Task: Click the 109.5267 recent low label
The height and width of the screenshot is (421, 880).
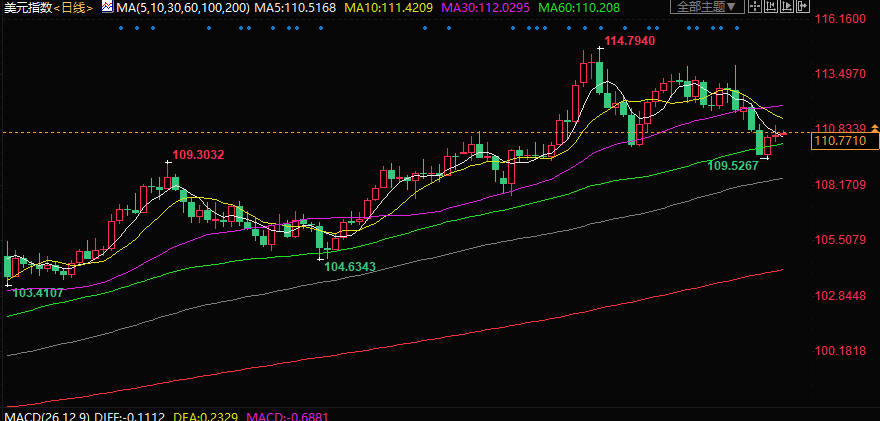Action: point(733,164)
